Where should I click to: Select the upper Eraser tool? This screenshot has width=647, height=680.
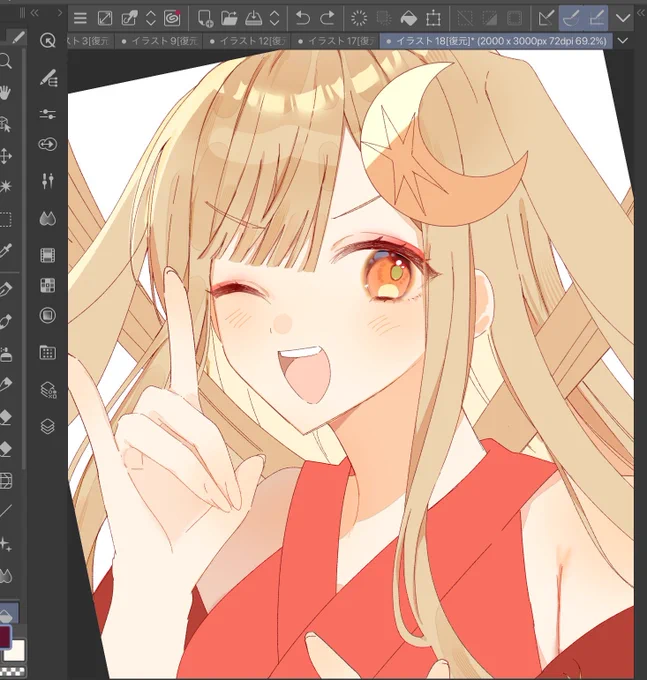coord(5,417)
